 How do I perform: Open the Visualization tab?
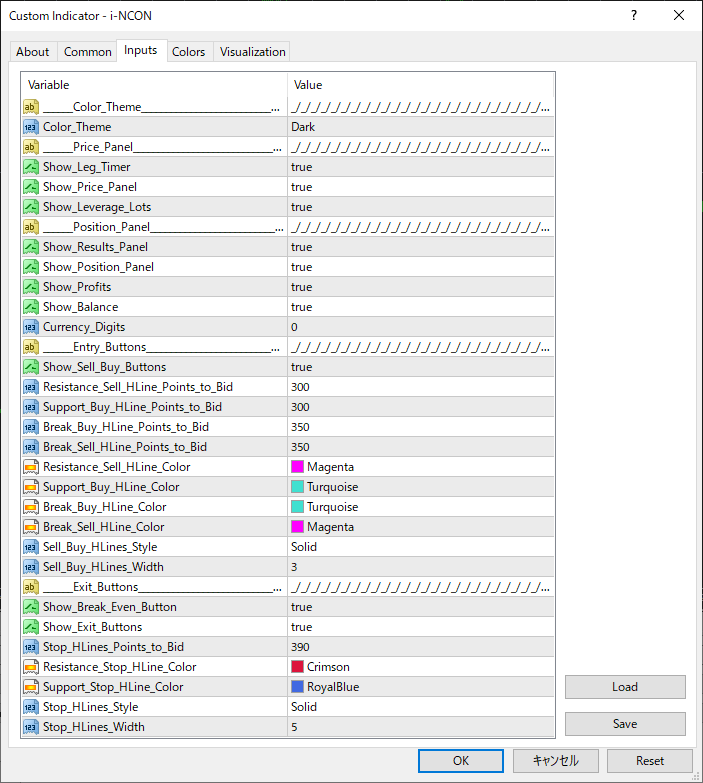point(253,52)
